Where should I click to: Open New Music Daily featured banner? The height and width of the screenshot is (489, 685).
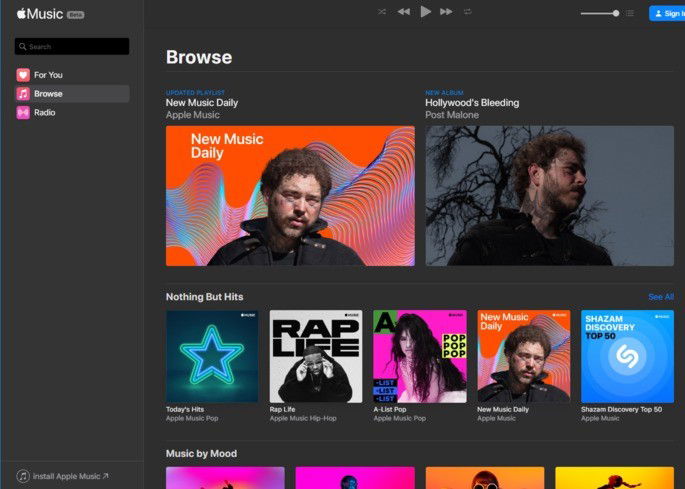(x=290, y=196)
